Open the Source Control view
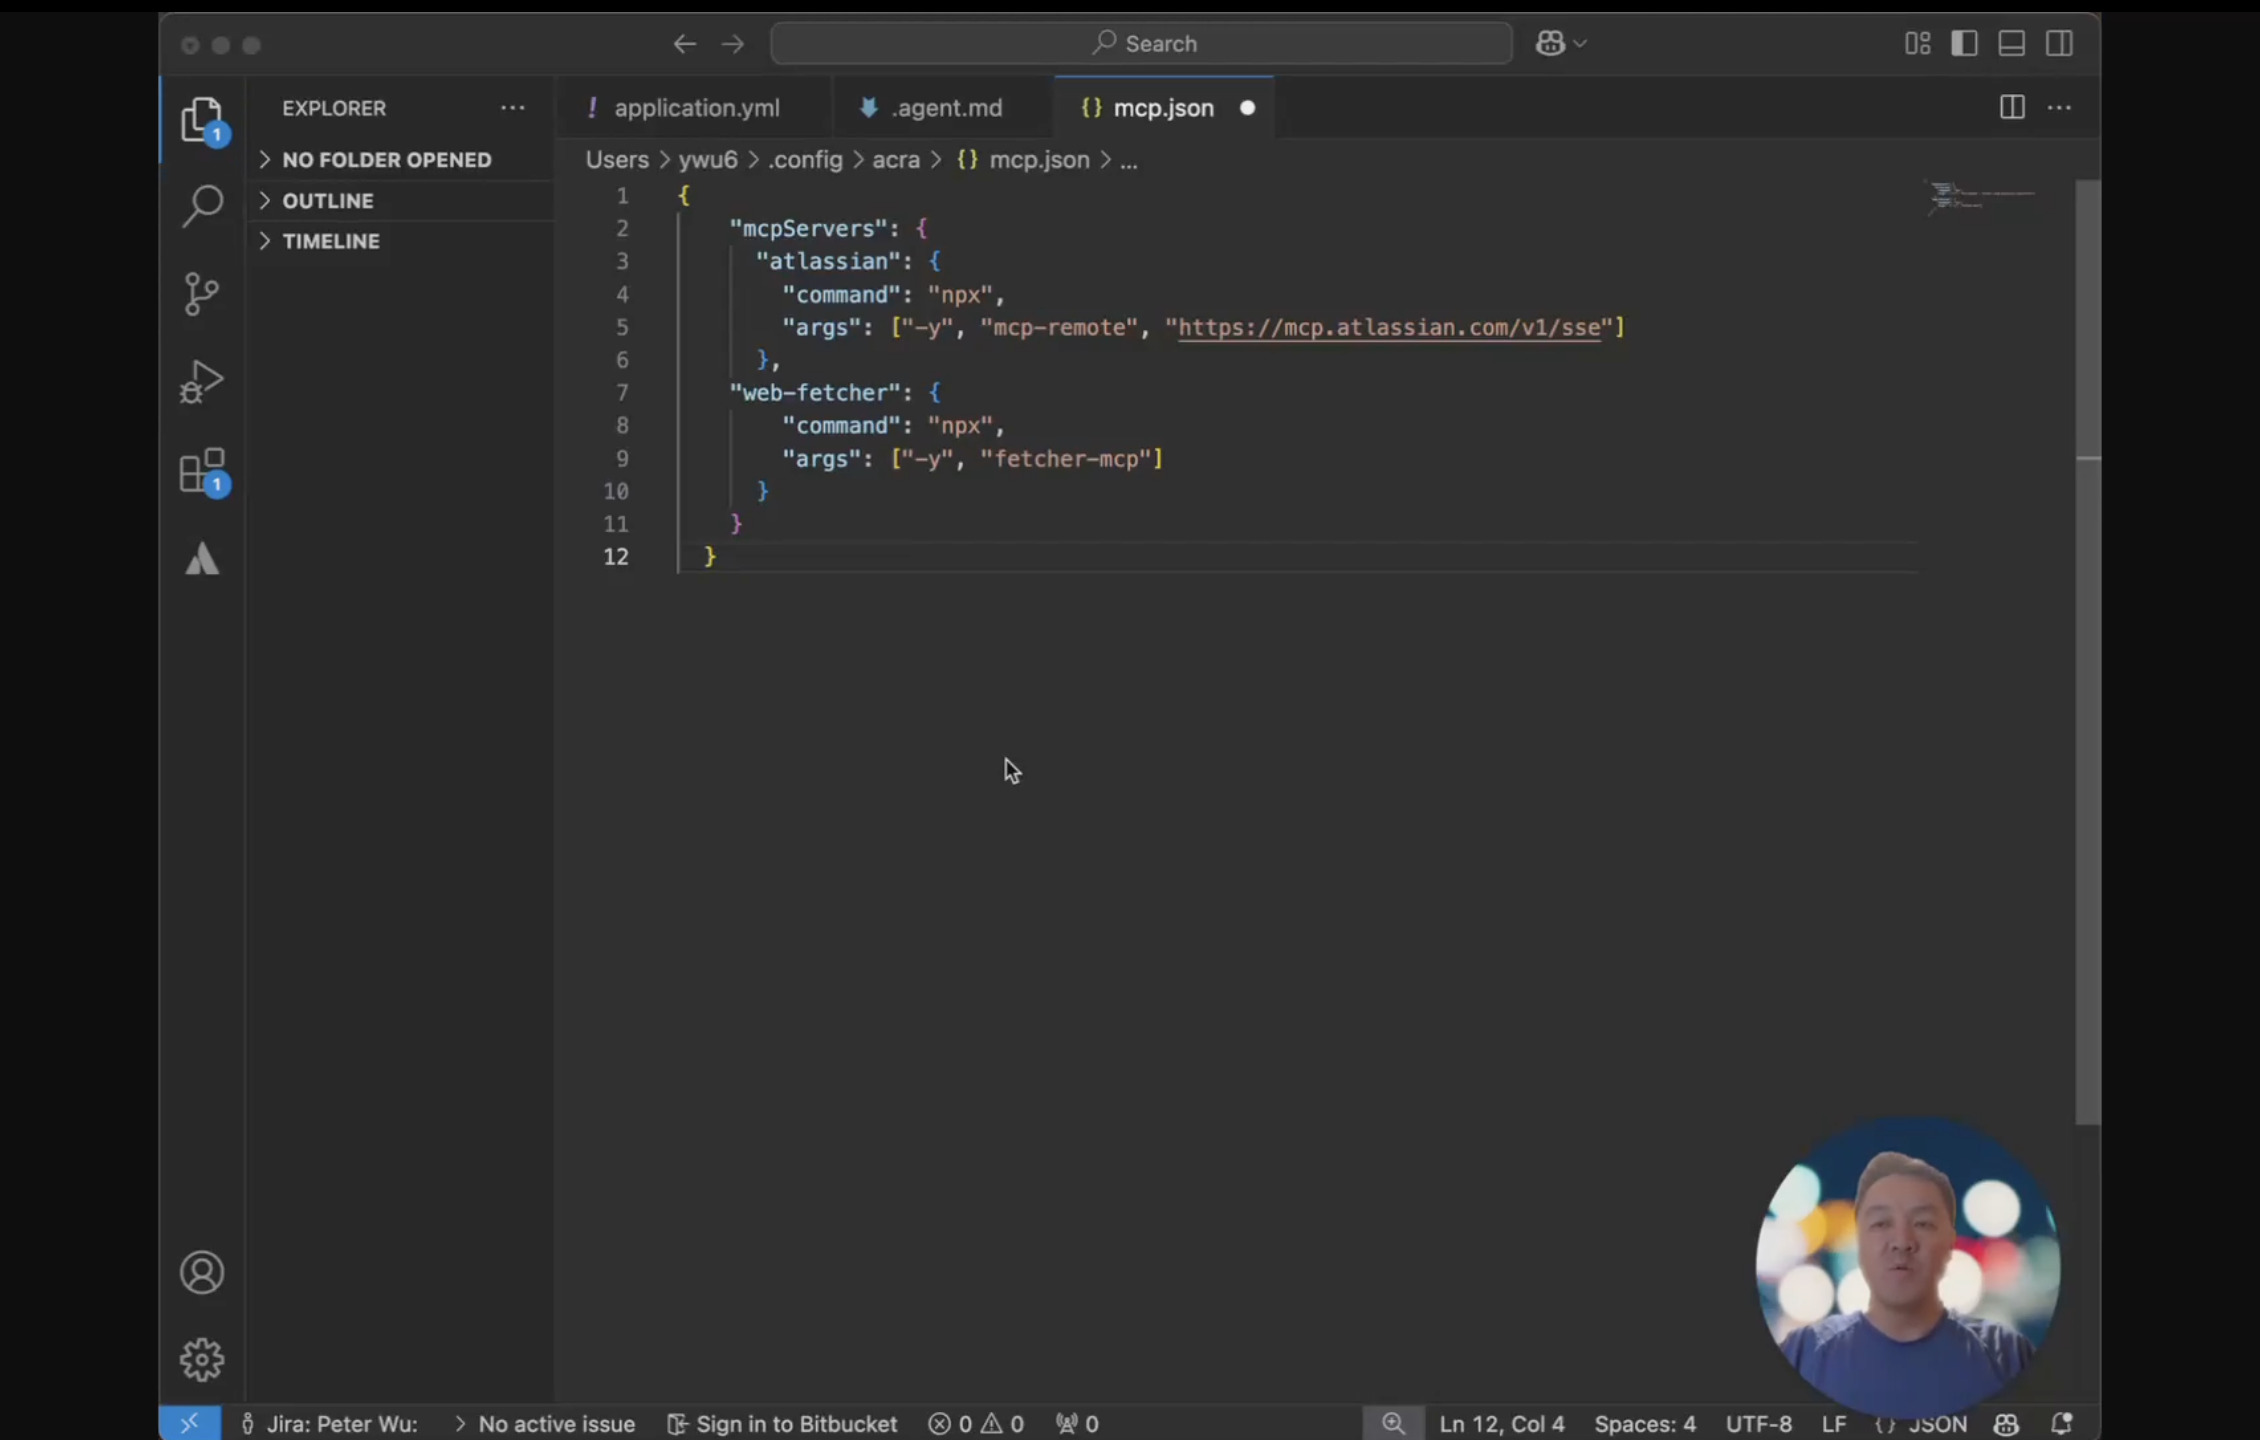 pos(202,294)
